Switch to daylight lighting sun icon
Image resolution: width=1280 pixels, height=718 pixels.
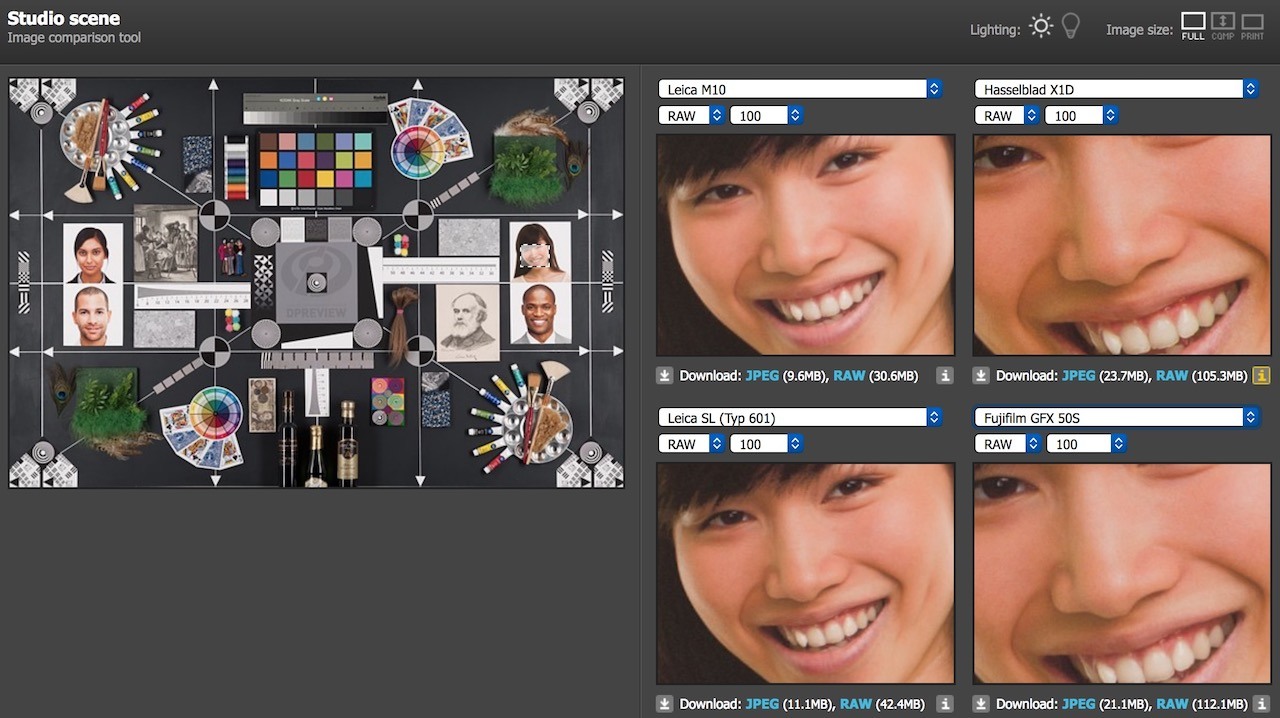[1041, 27]
